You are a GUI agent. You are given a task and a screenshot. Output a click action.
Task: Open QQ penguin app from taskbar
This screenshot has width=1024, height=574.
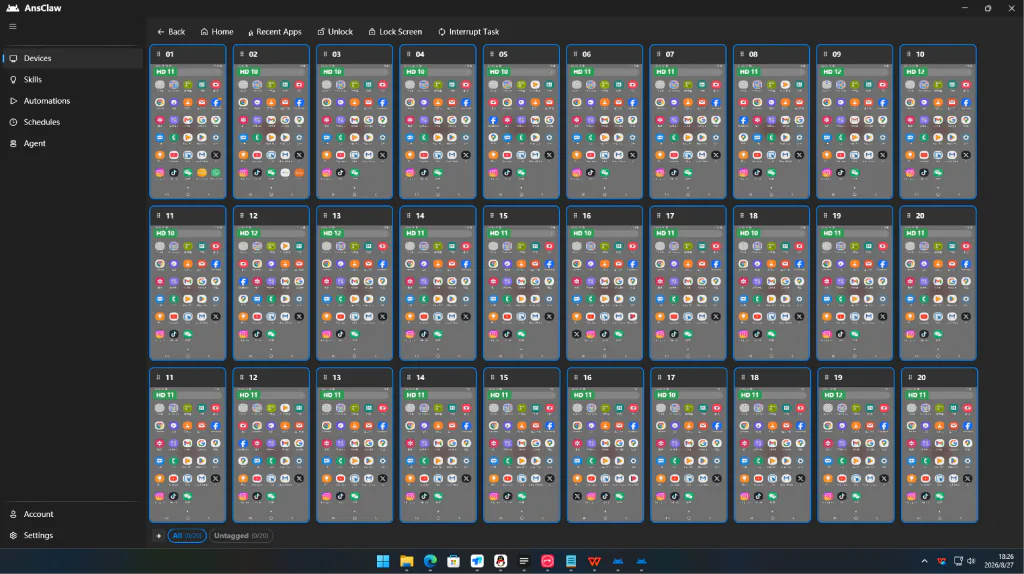[x=500, y=561]
